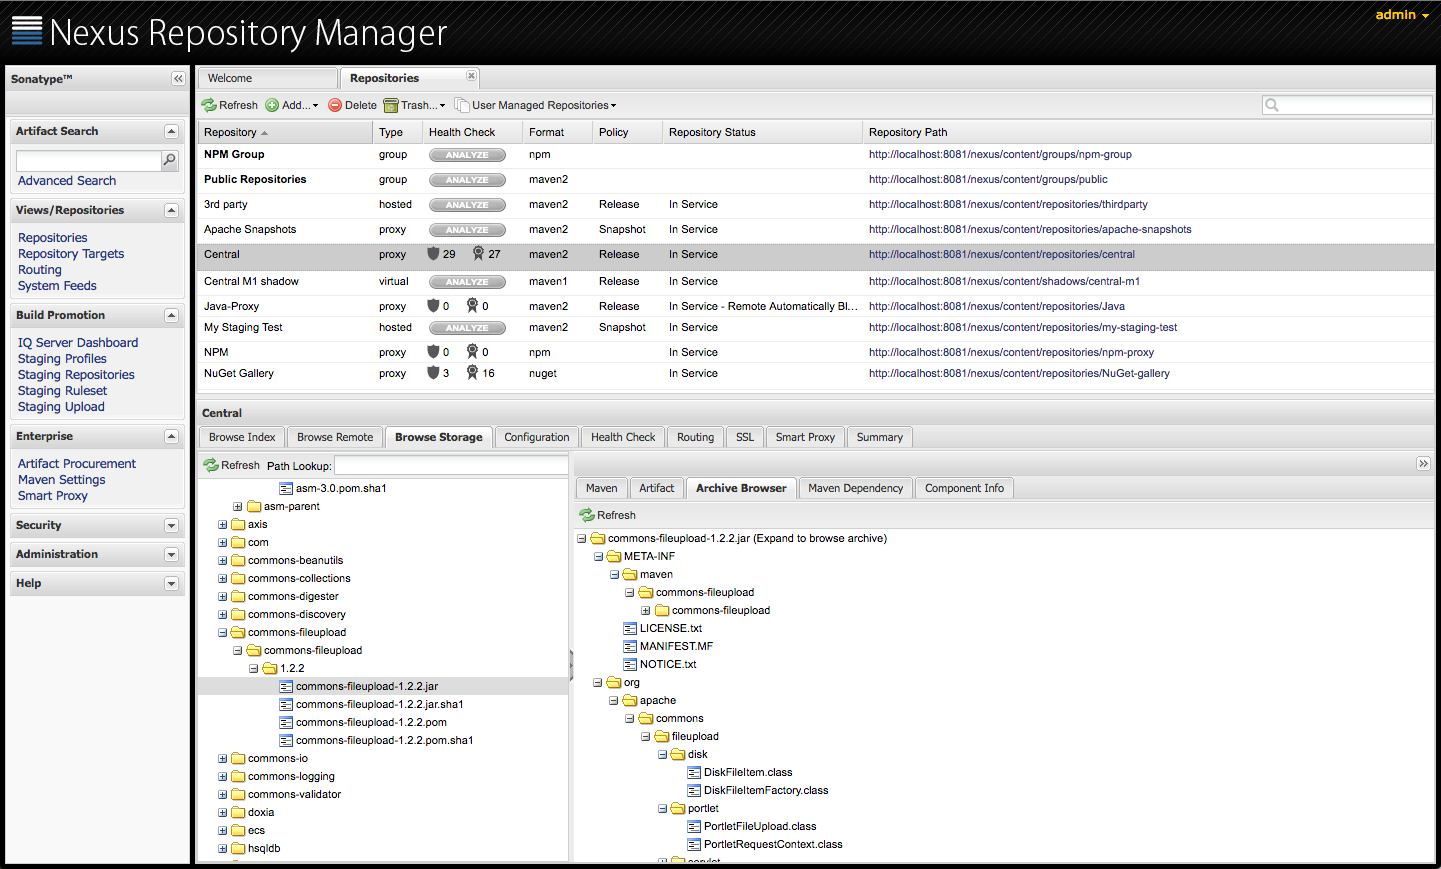Collapse the Enterprise panel

point(171,437)
